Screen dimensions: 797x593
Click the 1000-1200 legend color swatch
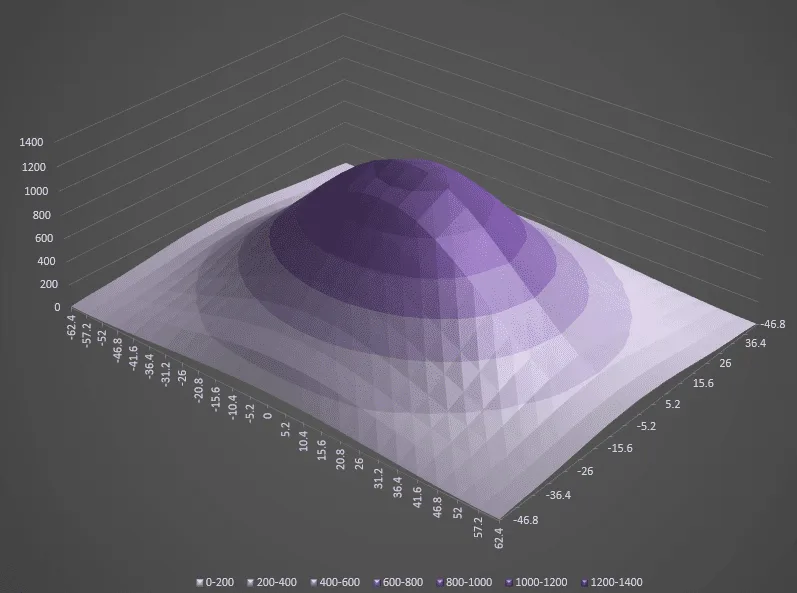coord(509,582)
